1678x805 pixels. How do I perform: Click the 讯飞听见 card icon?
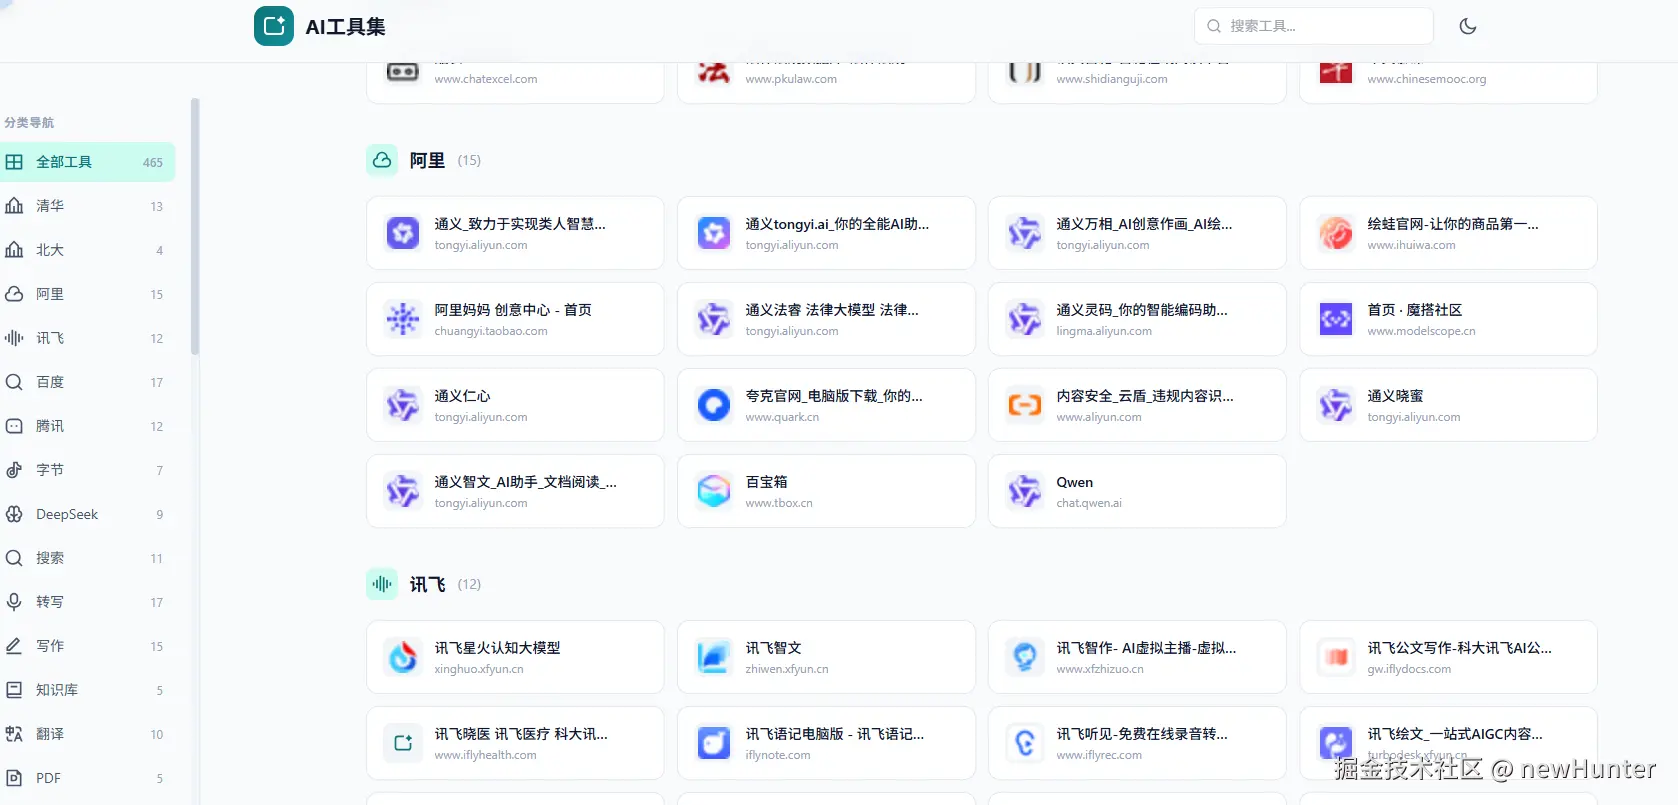1025,743
